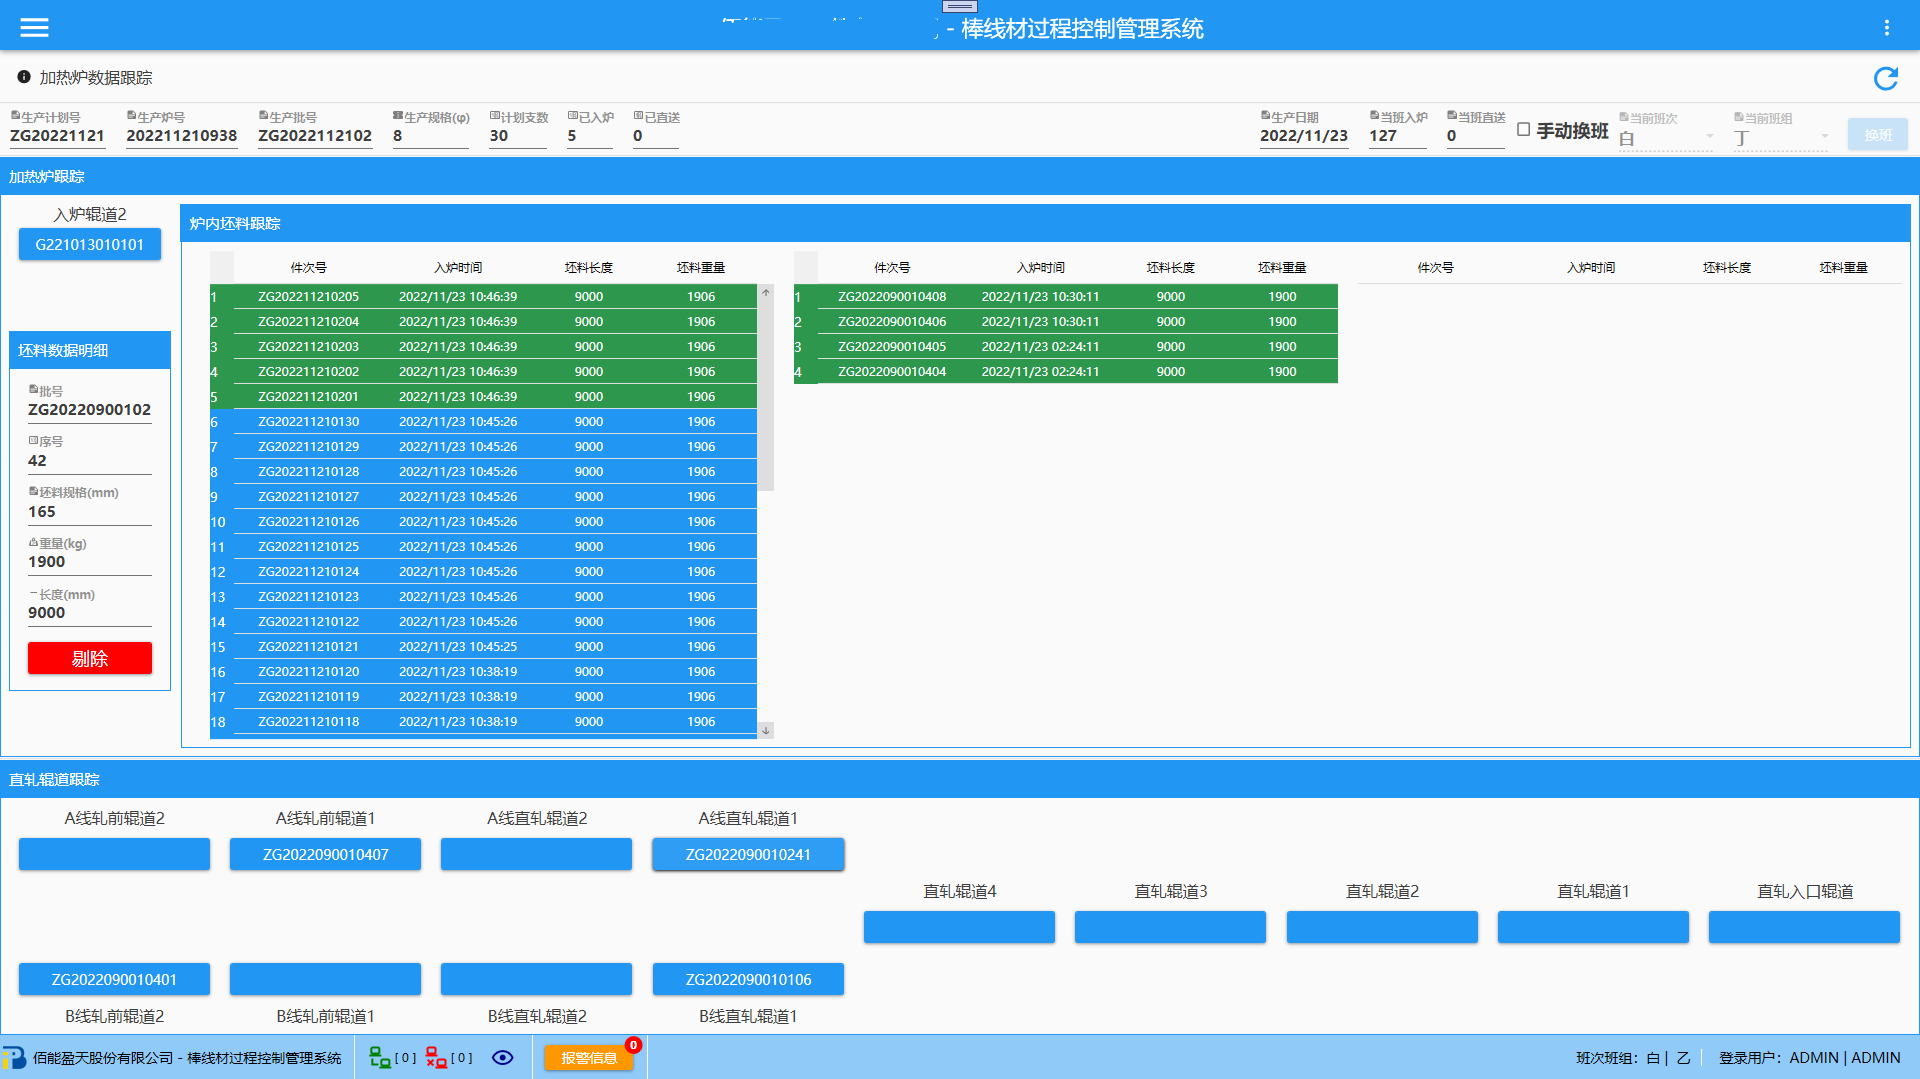
Task: Open the vertical dots options menu
Action: coord(1887,28)
